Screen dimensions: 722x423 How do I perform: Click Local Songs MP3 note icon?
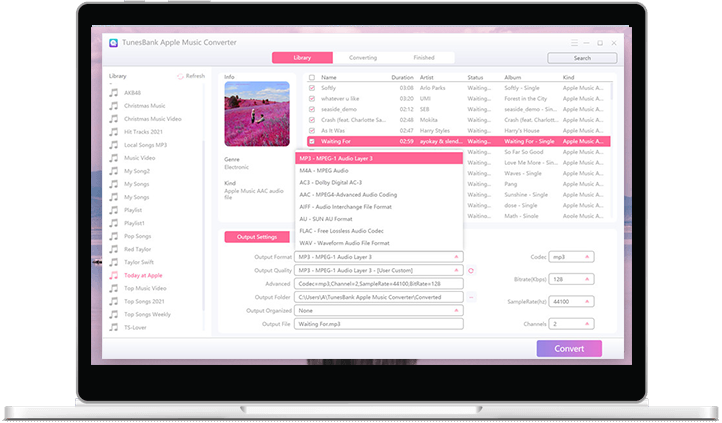[x=113, y=145]
